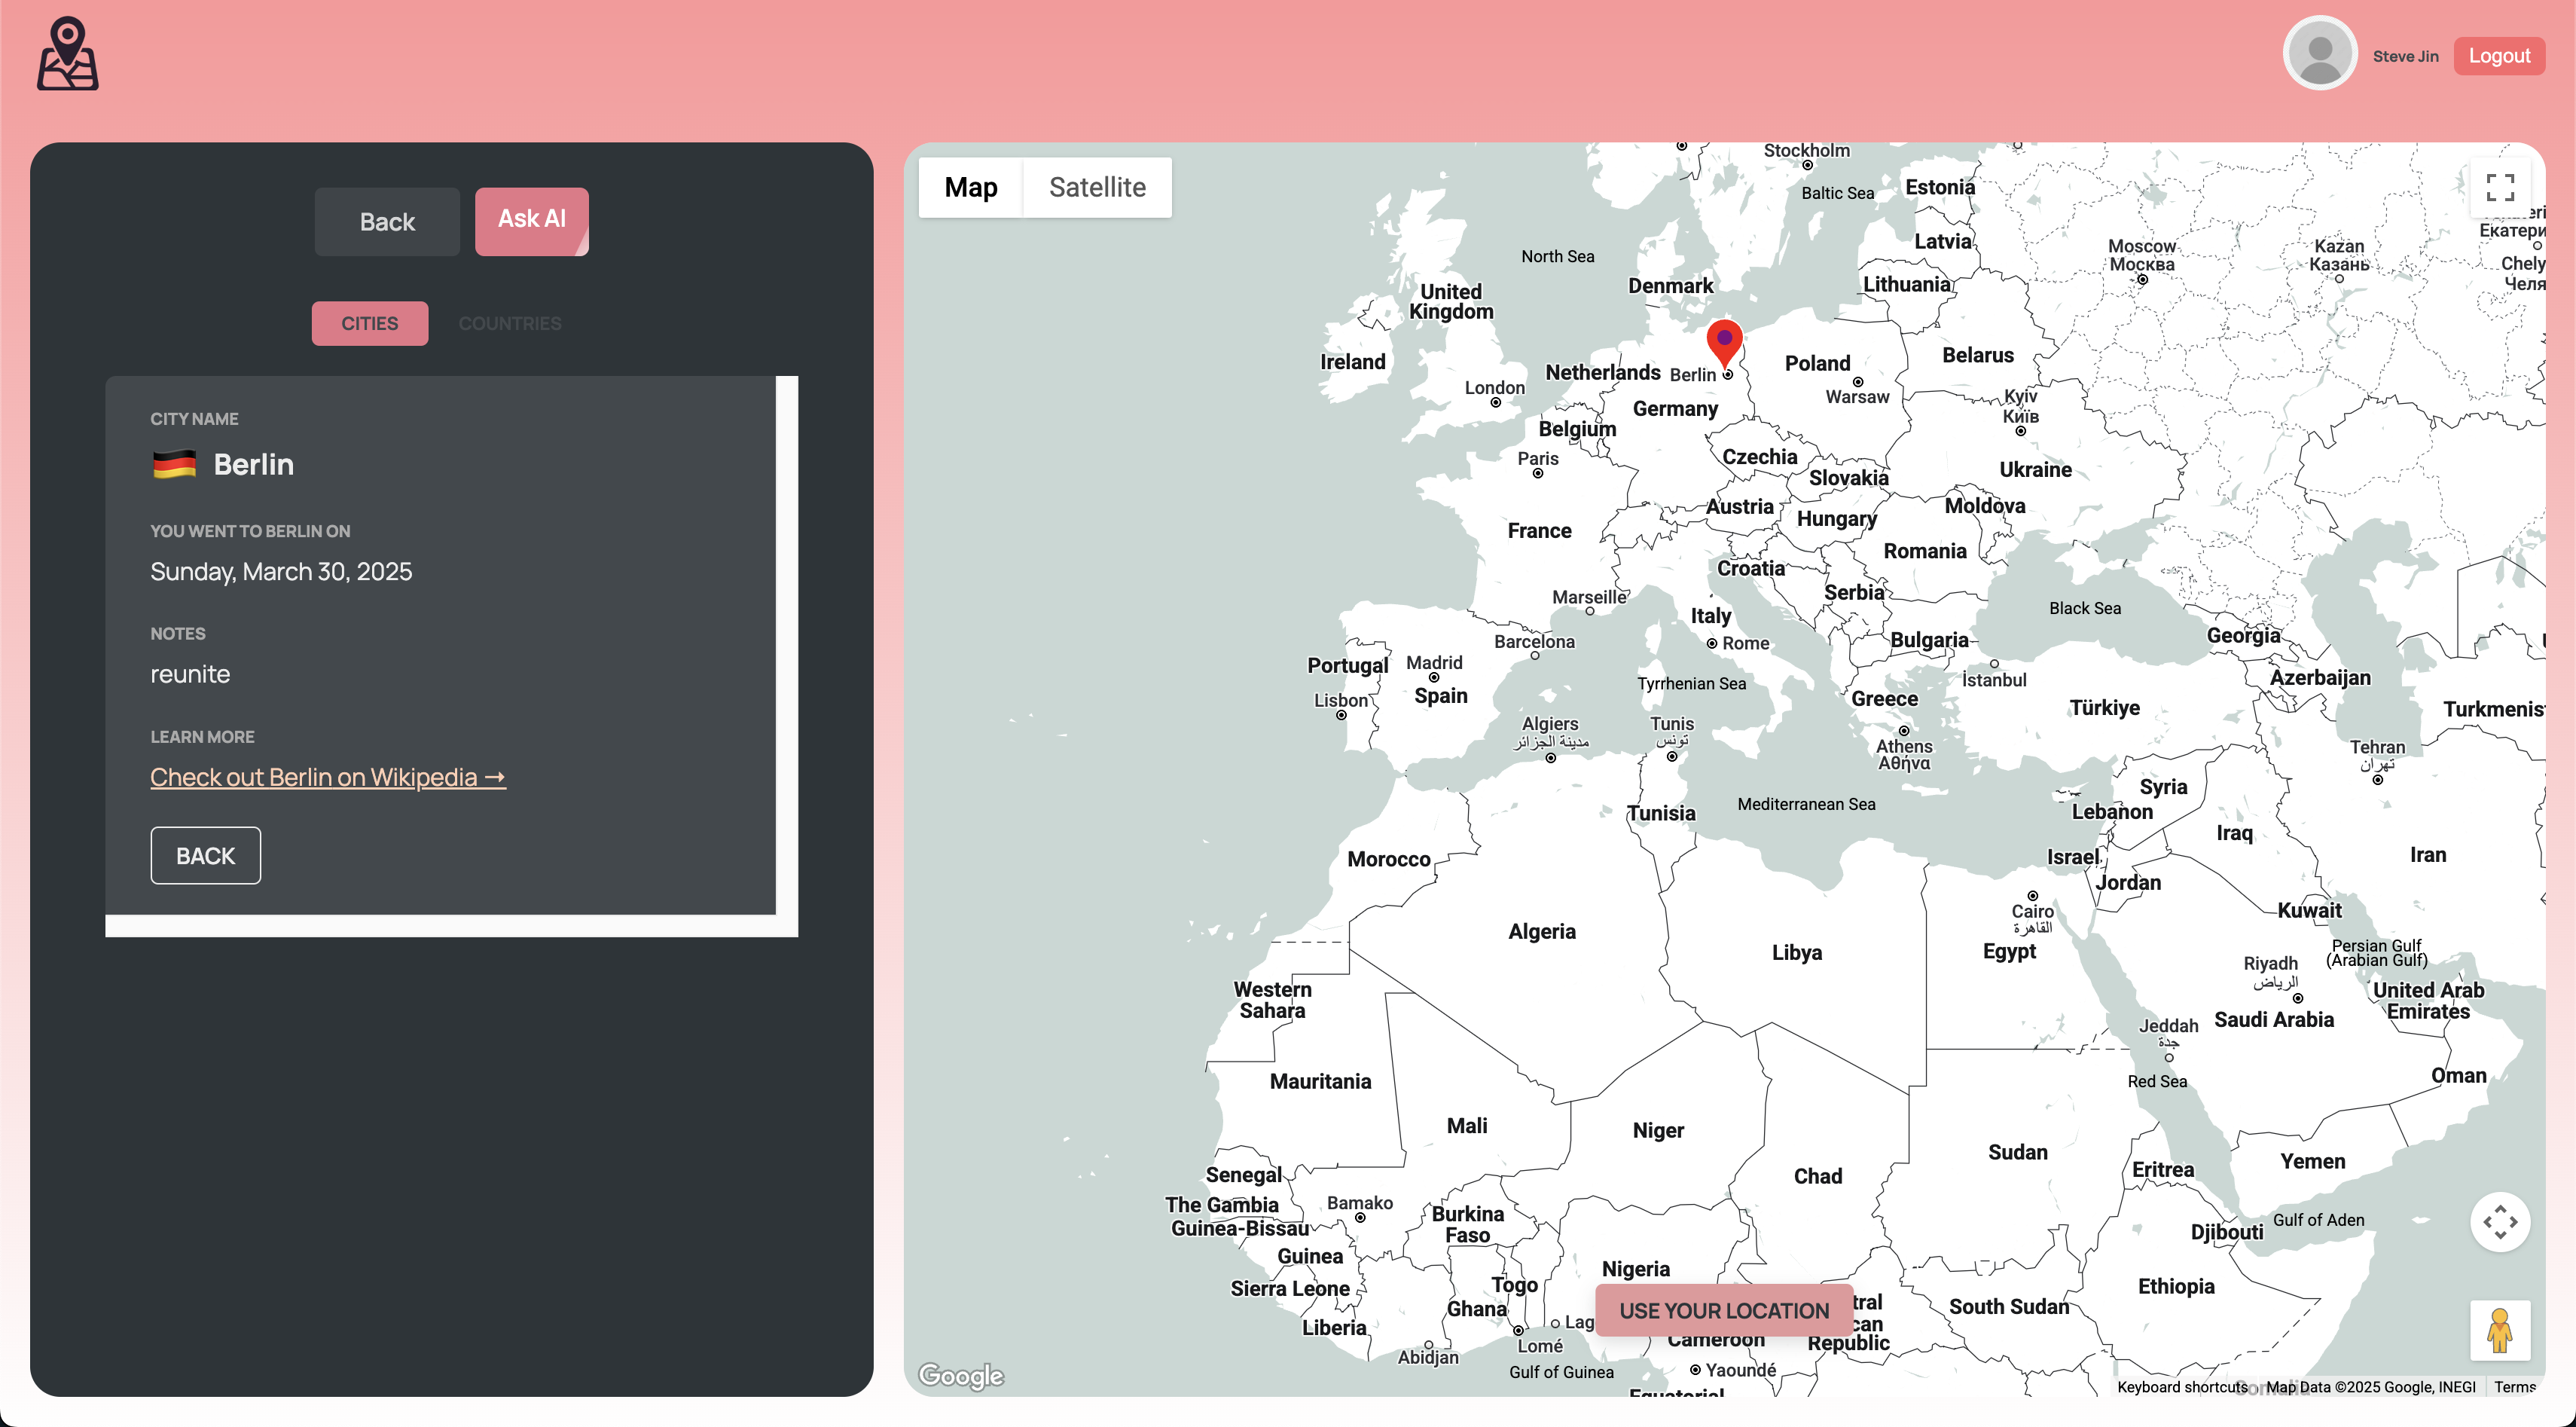2576x1427 pixels.
Task: Click the top Back button
Action: pos(387,222)
